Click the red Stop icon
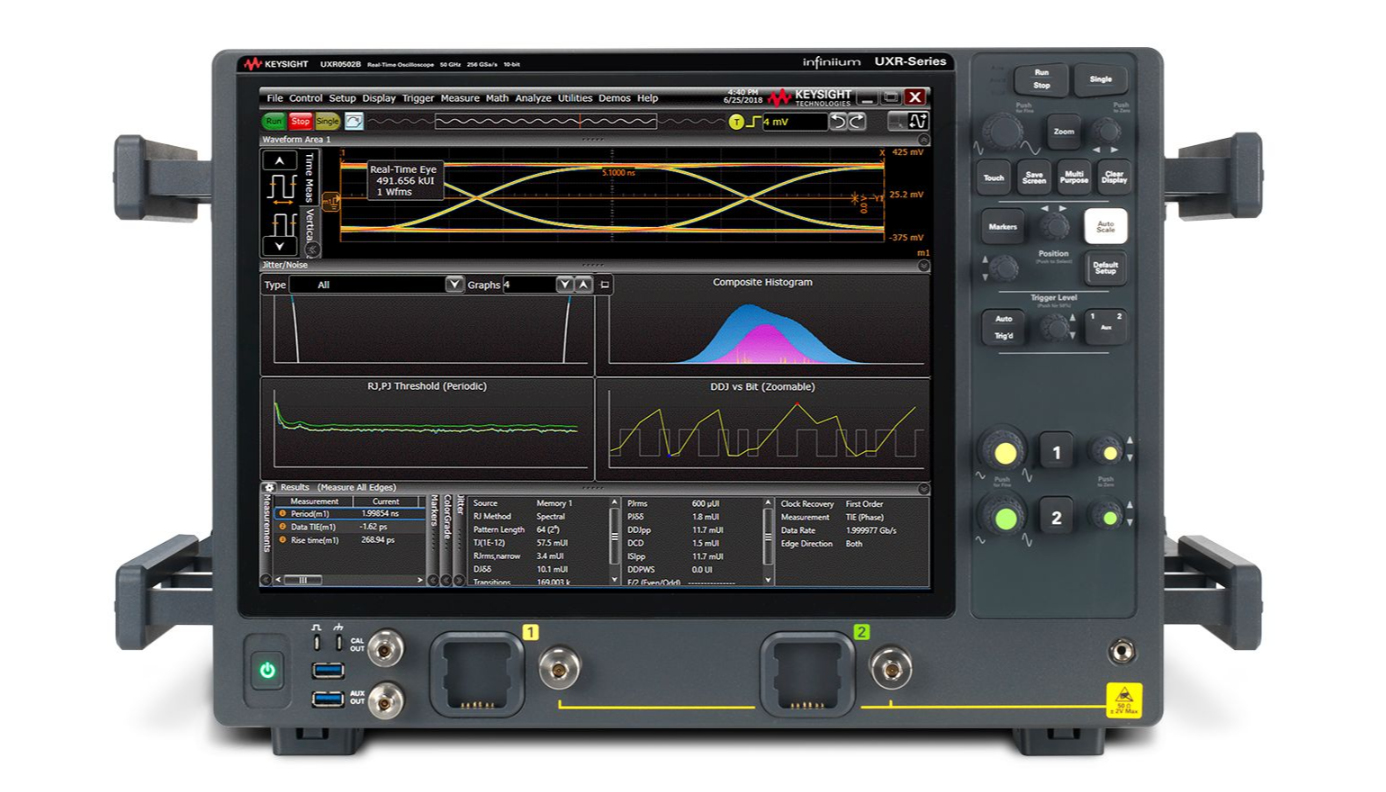The height and width of the screenshot is (792, 1386). pos(299,119)
